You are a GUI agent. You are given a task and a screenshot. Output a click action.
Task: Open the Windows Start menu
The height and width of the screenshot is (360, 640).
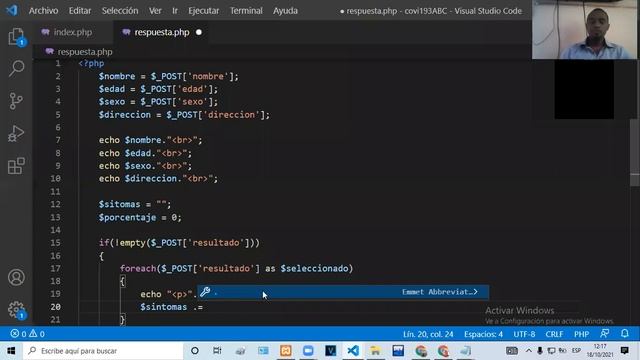[11, 351]
